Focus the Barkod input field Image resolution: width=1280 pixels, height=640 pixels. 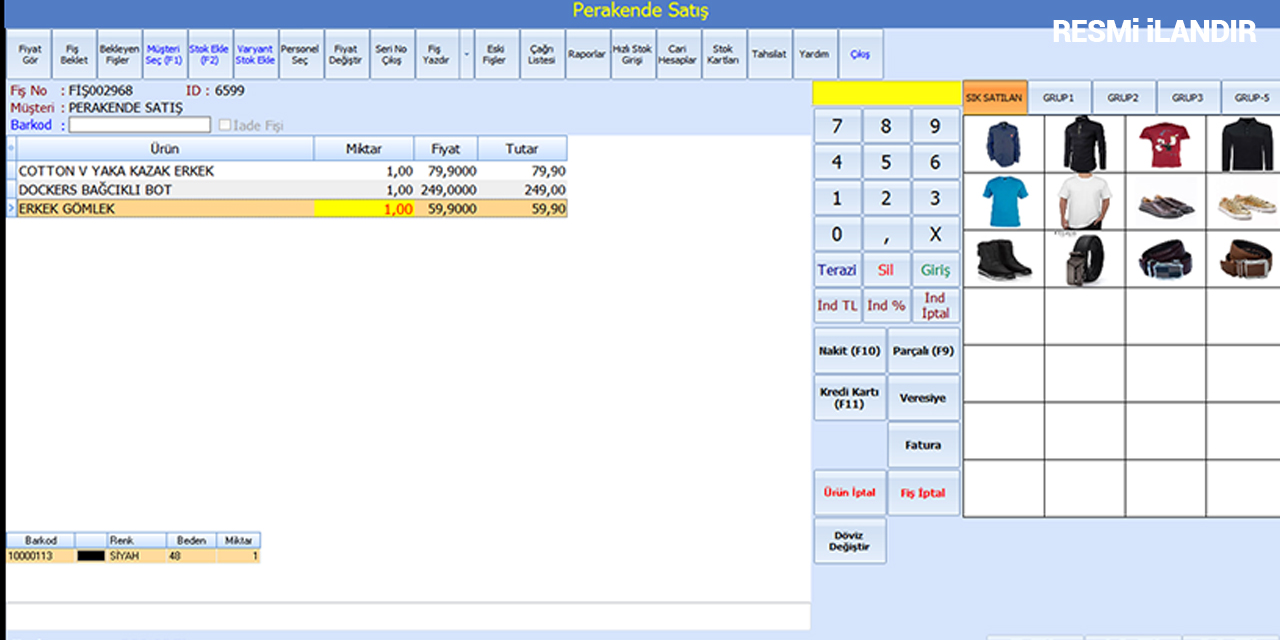click(x=139, y=126)
